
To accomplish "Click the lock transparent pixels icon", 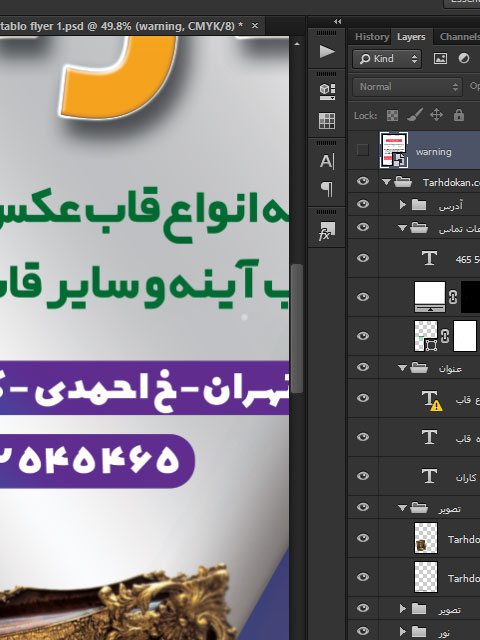I will (x=392, y=116).
